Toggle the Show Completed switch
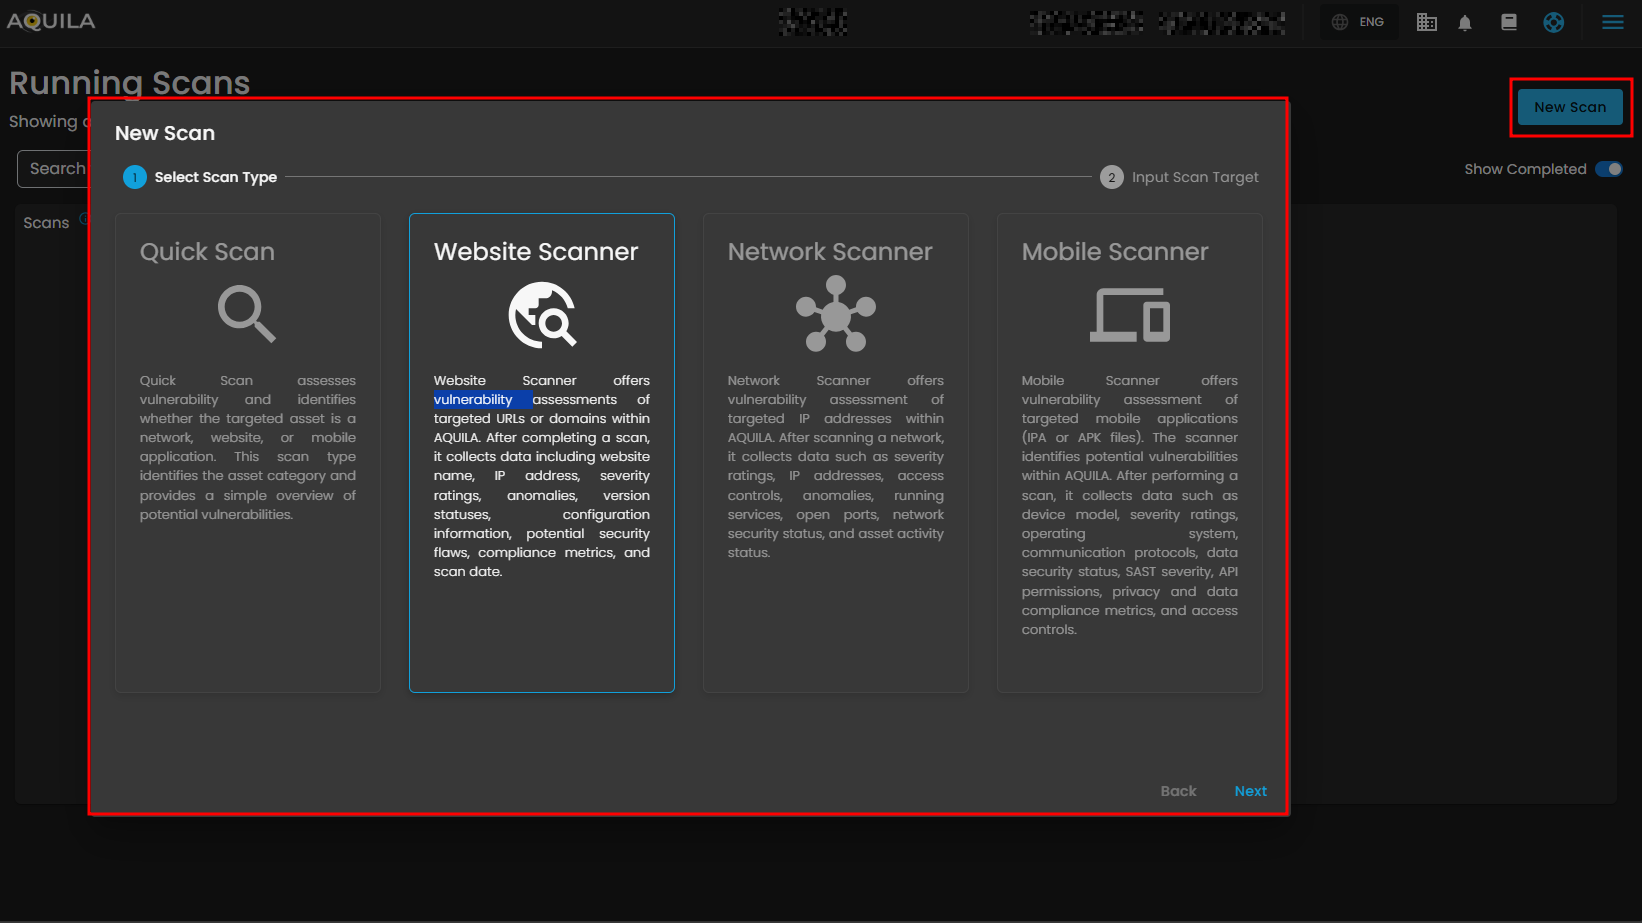Image resolution: width=1642 pixels, height=923 pixels. click(x=1608, y=169)
